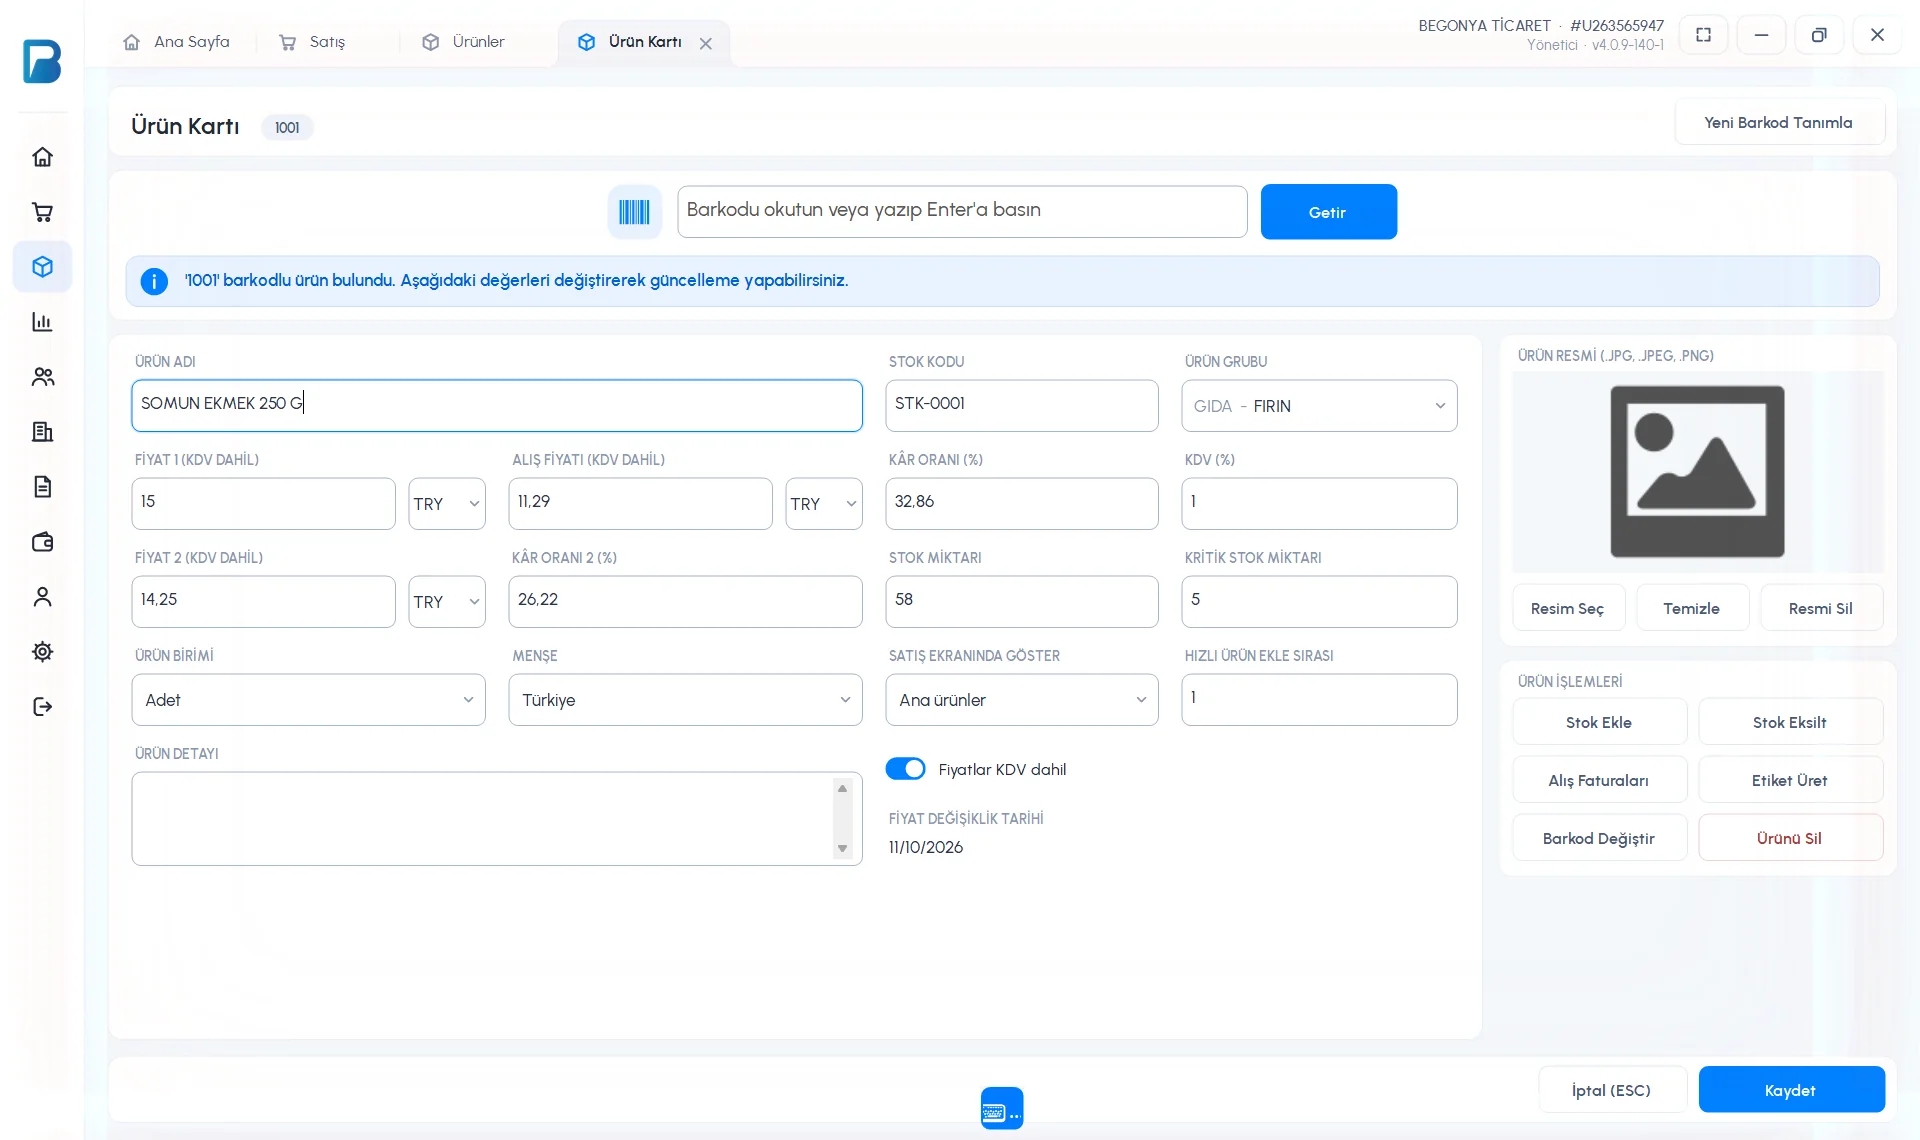The height and width of the screenshot is (1140, 1920).
Task: Open the shopping cart icon in sidebar
Action: click(x=42, y=212)
